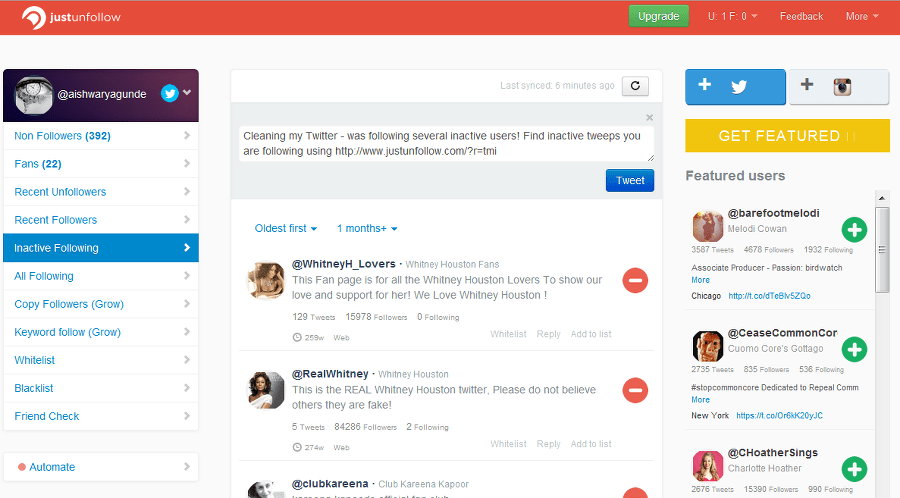Open @CHoatherSings avatar picture
900x498 pixels.
tap(708, 465)
